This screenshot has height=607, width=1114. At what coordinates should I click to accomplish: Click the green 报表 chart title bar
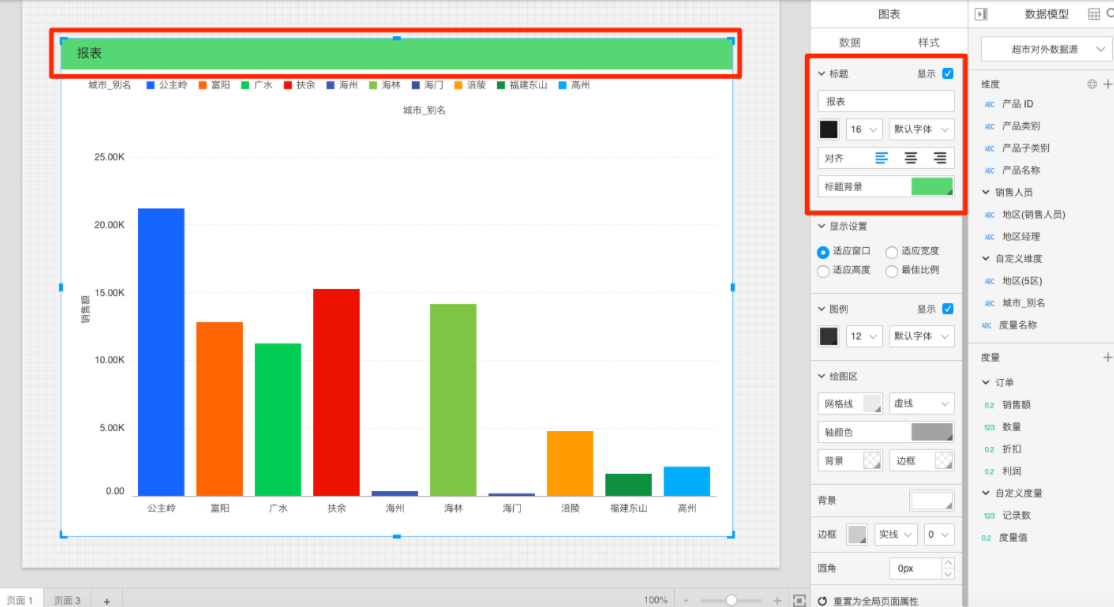coord(396,53)
